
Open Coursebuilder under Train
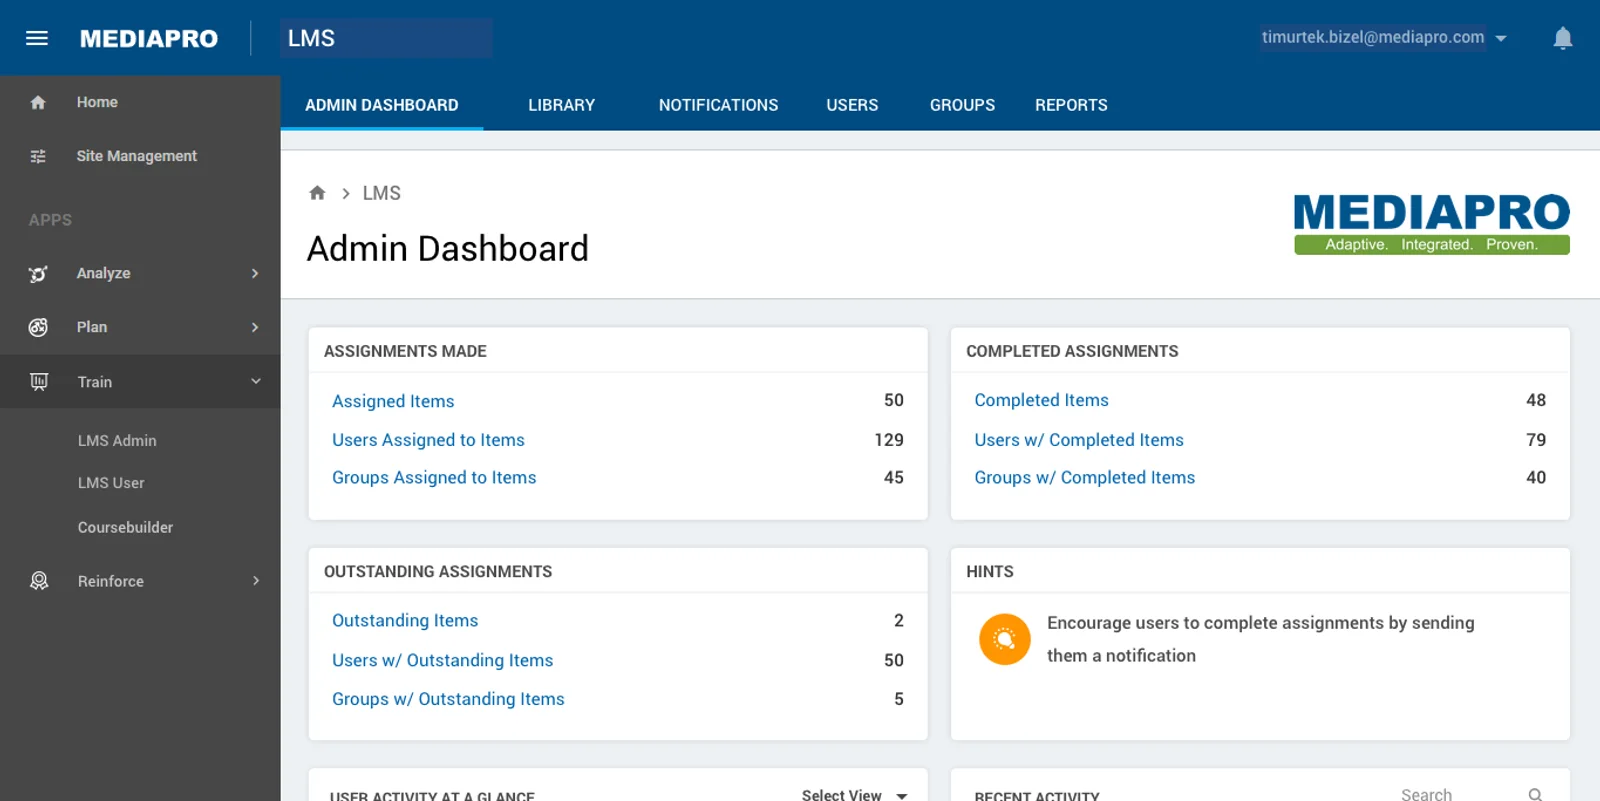(x=125, y=527)
